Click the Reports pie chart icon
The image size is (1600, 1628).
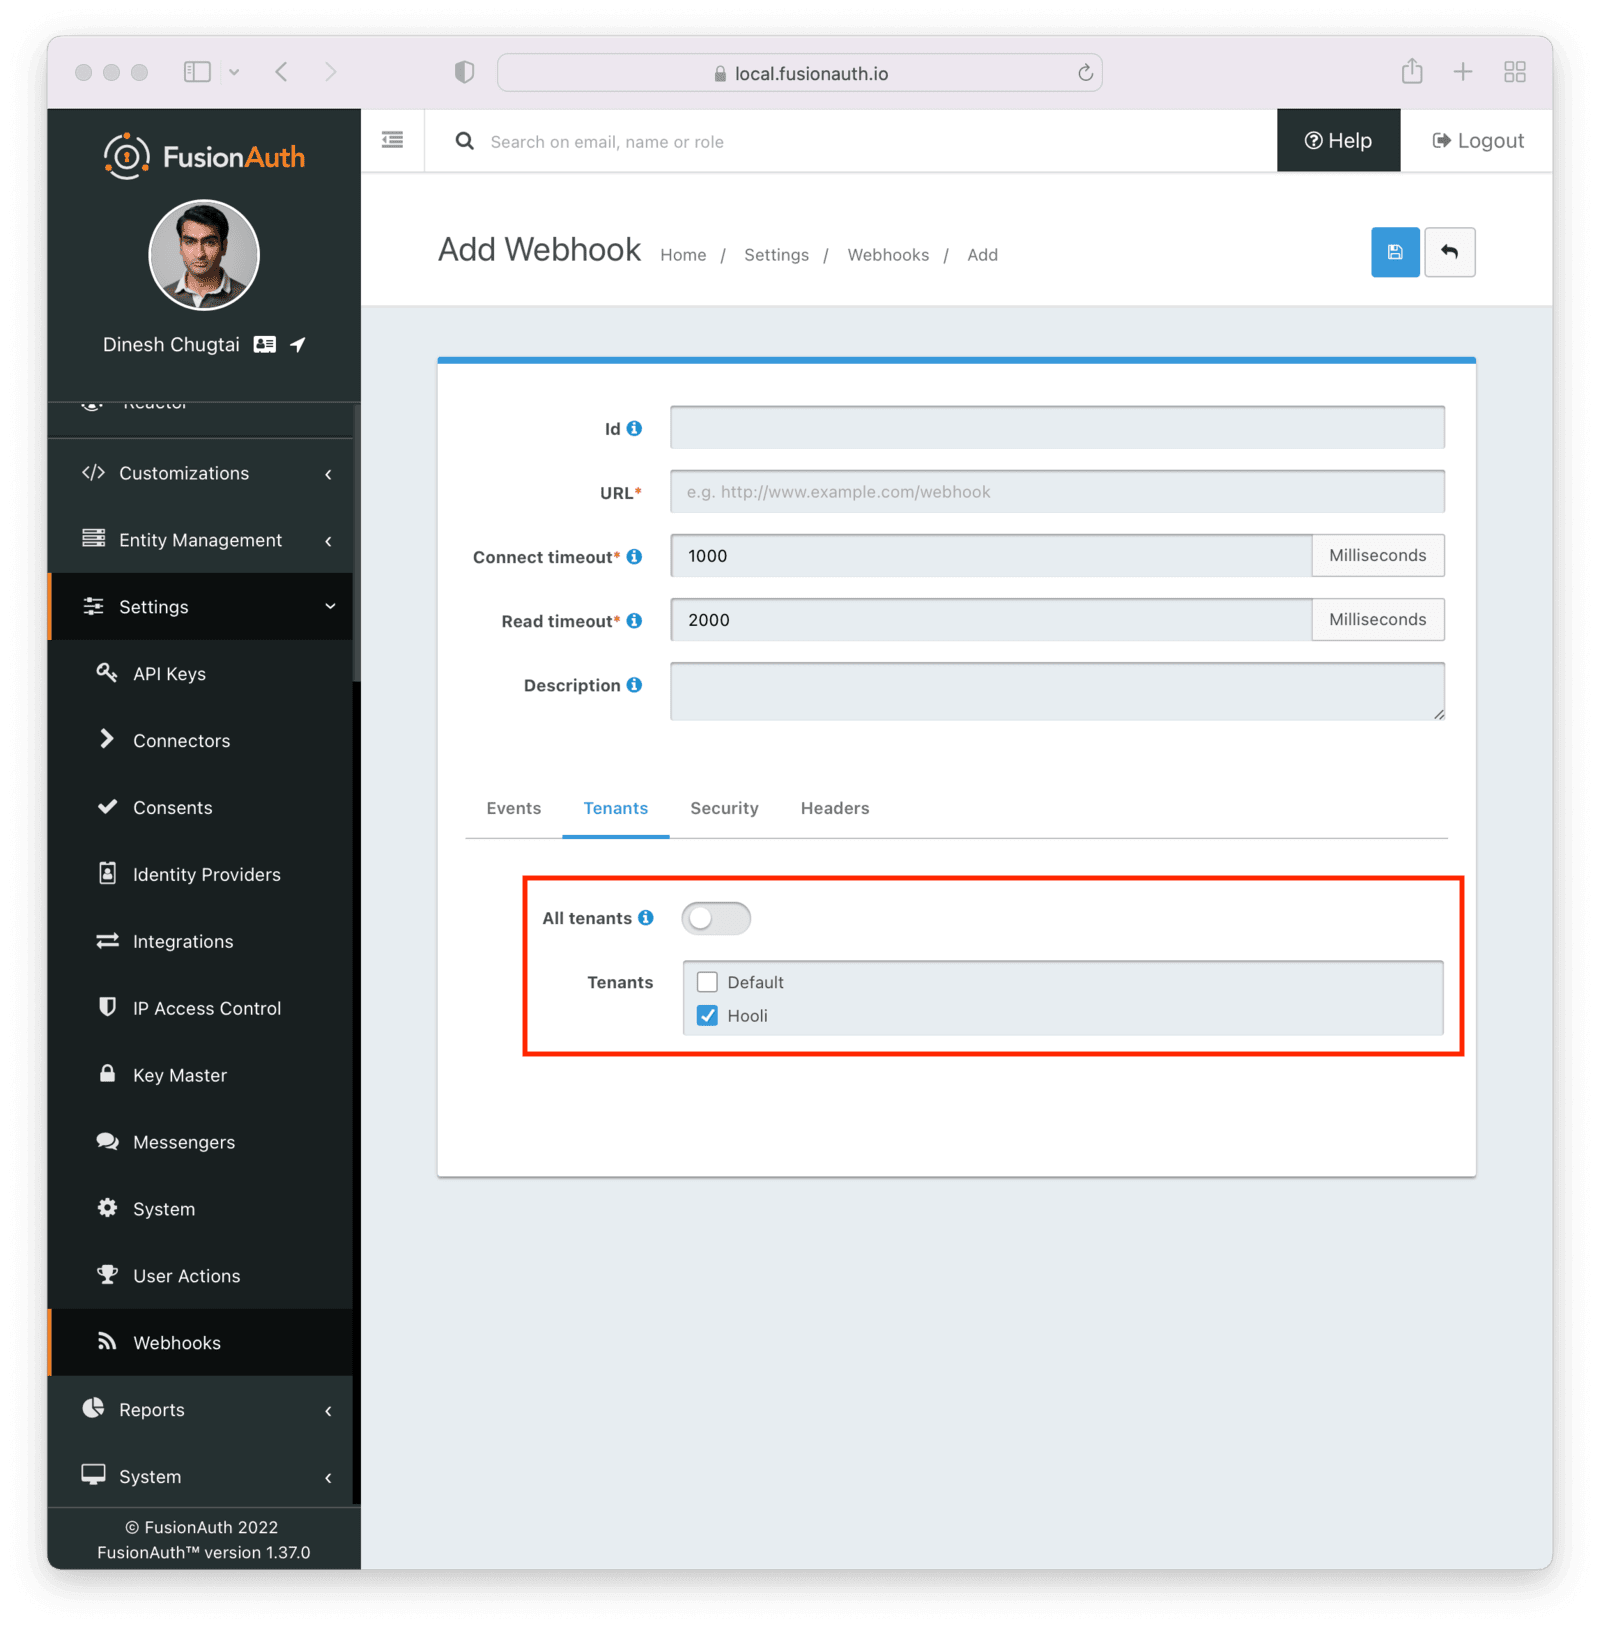[93, 1408]
